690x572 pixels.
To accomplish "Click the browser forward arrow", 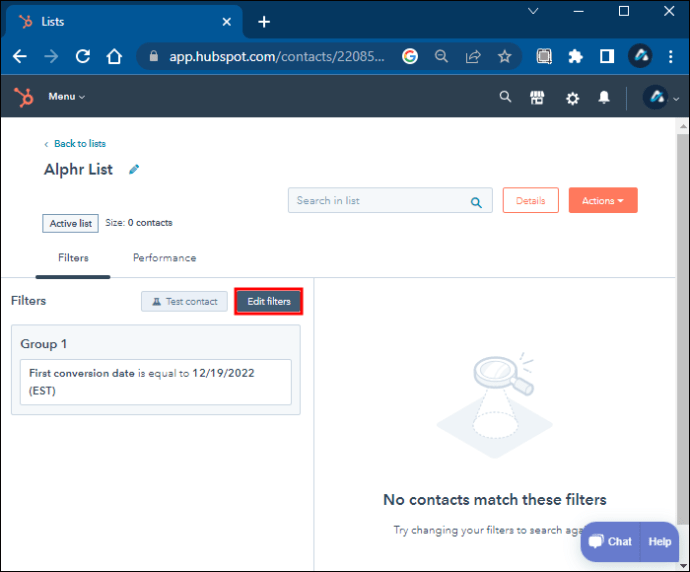I will 51,56.
